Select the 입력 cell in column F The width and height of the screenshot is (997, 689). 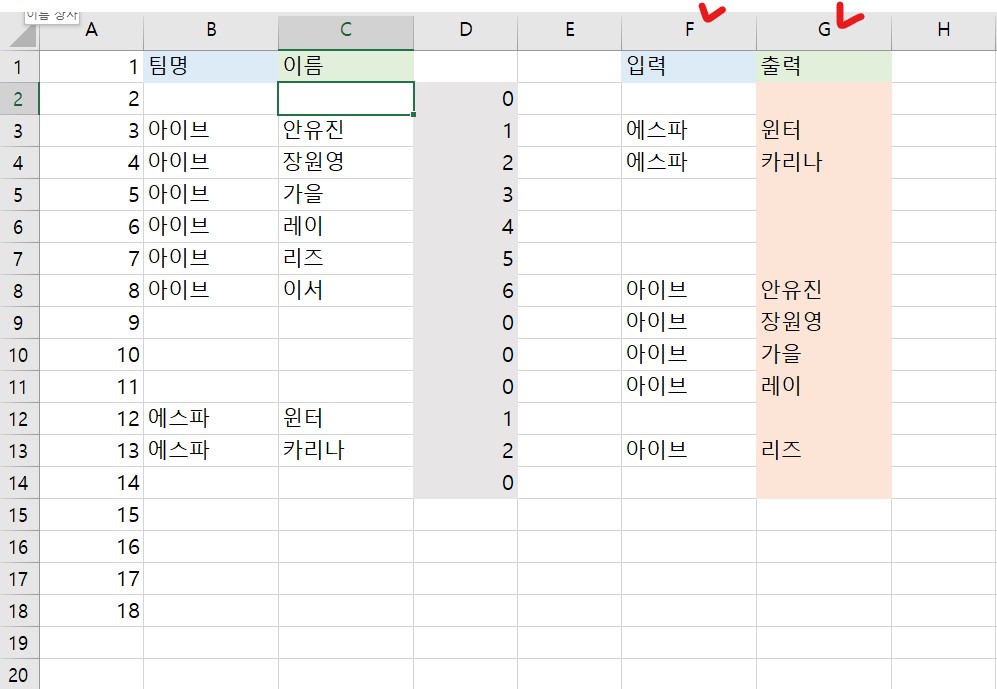click(689, 66)
